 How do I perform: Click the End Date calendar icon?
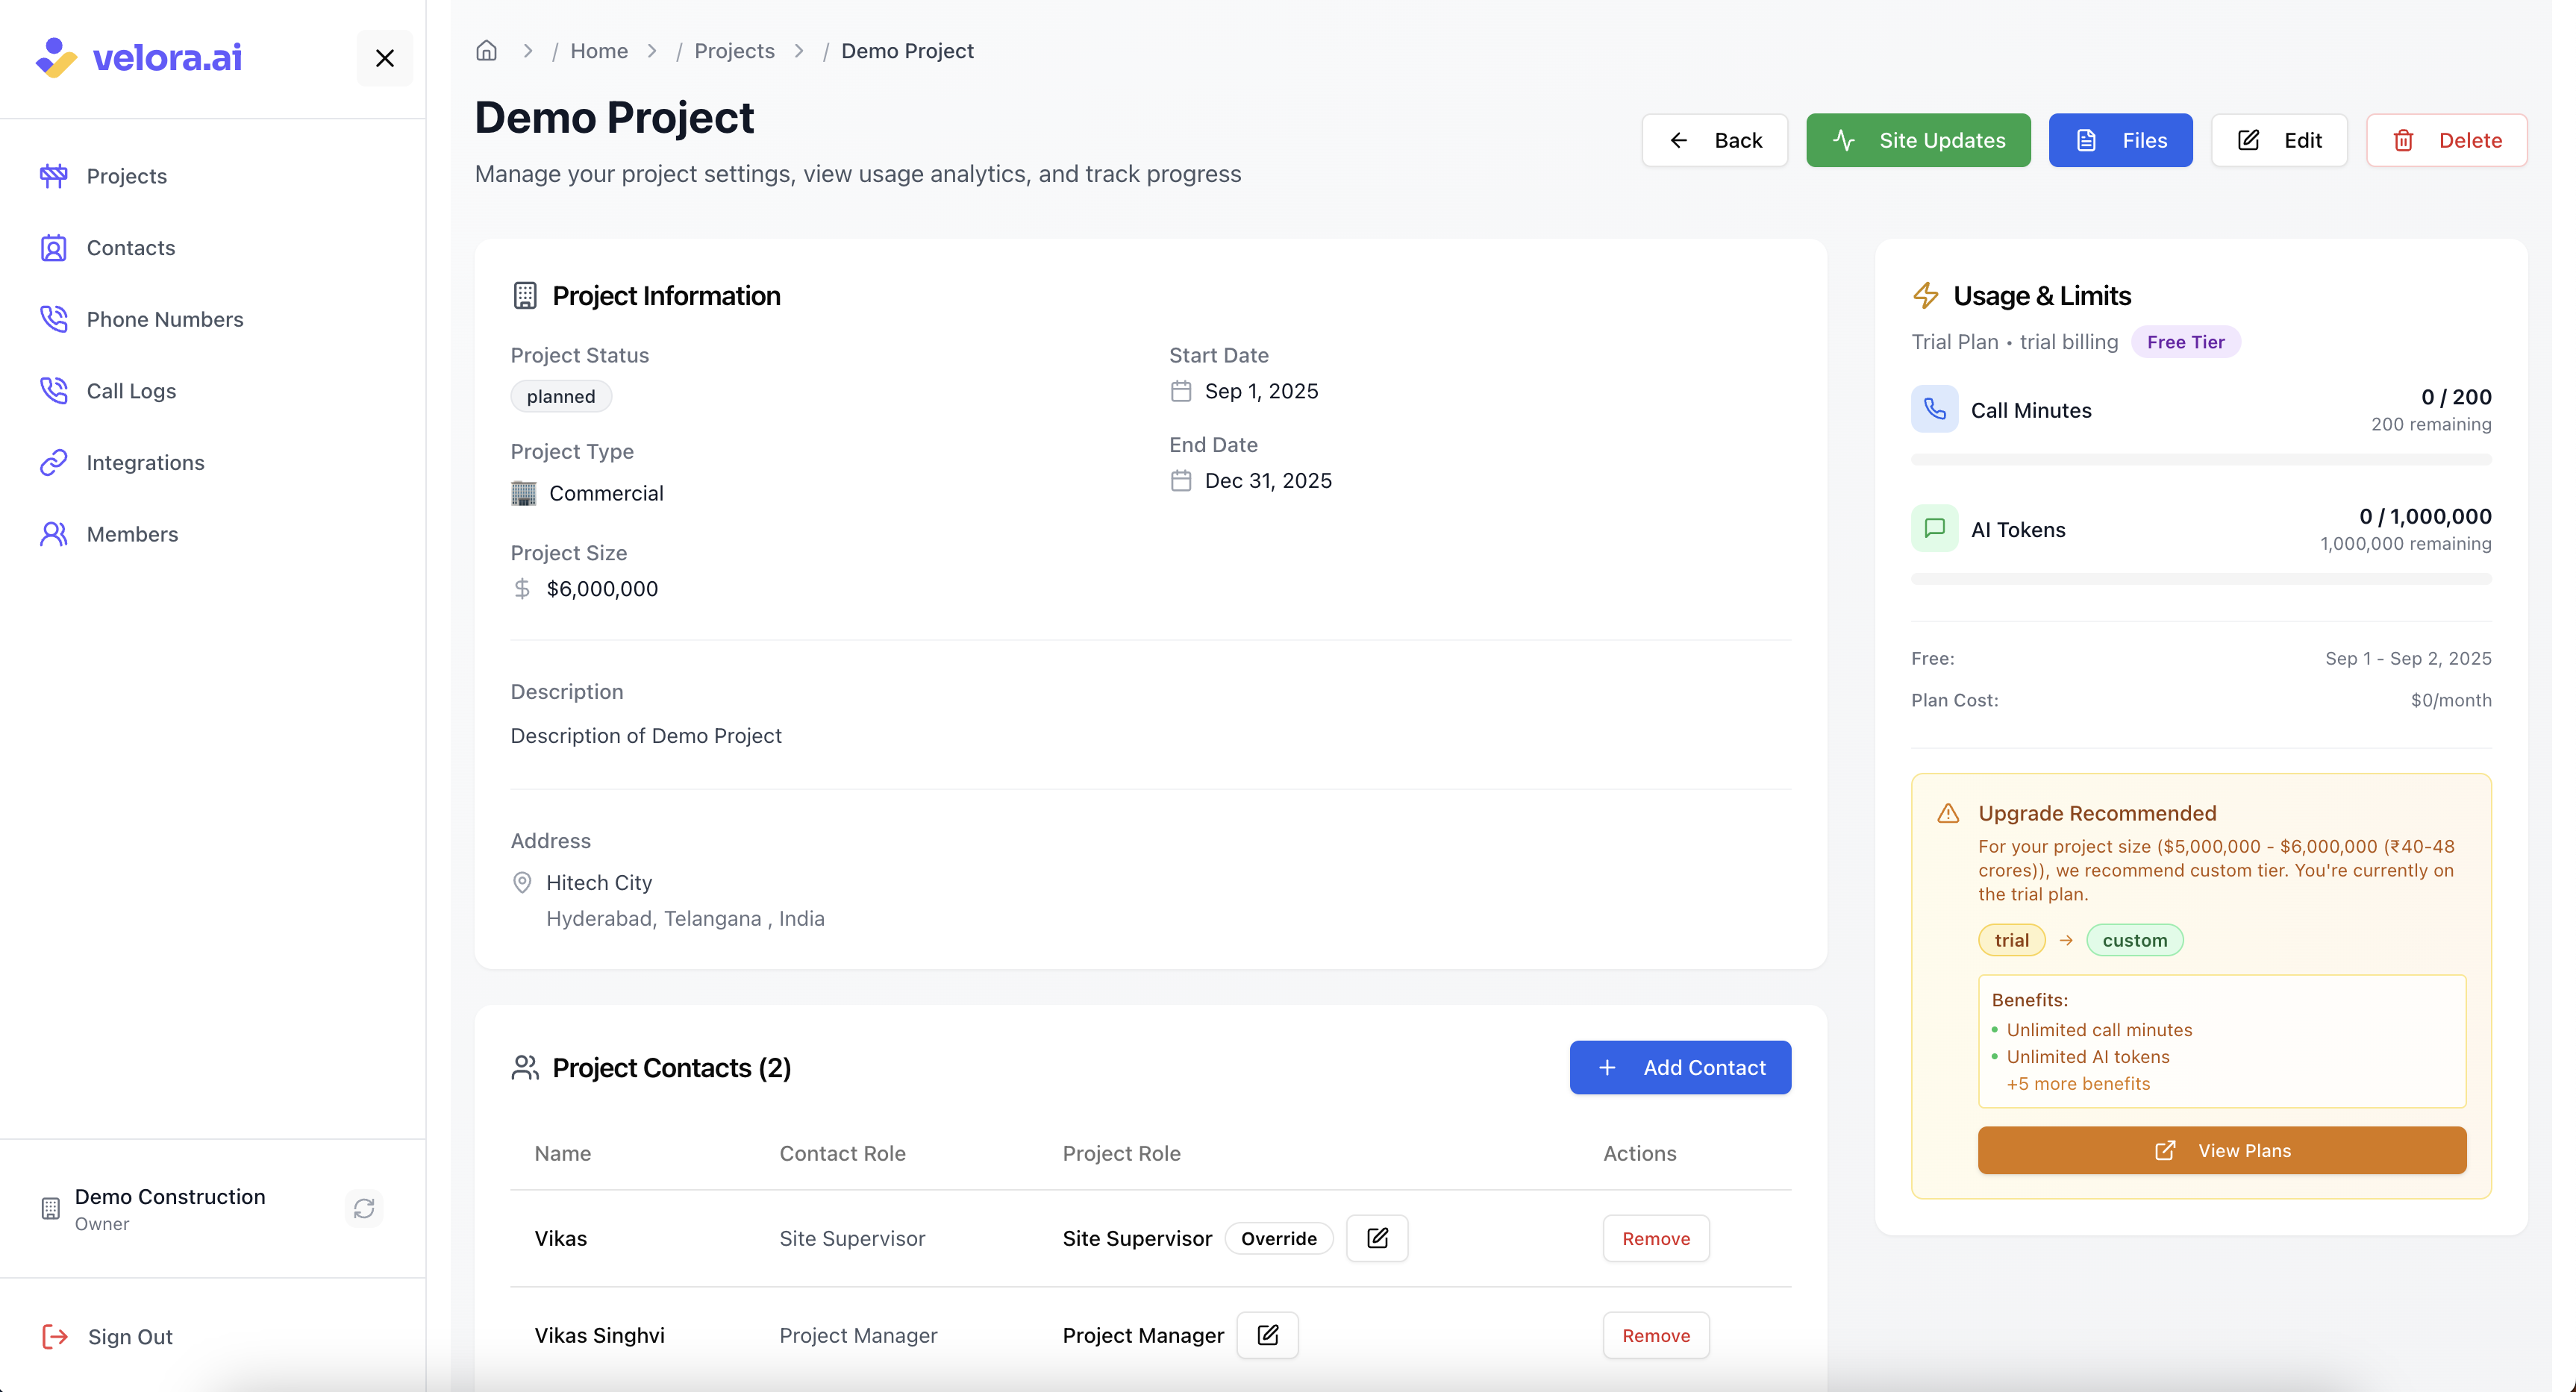[x=1181, y=481]
